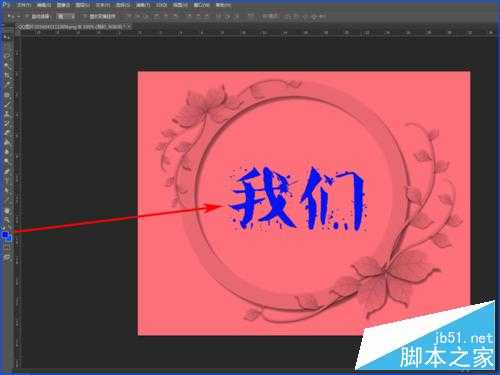The height and width of the screenshot is (375, 500).
Task: Switch to the open document tab
Action: (x=72, y=26)
